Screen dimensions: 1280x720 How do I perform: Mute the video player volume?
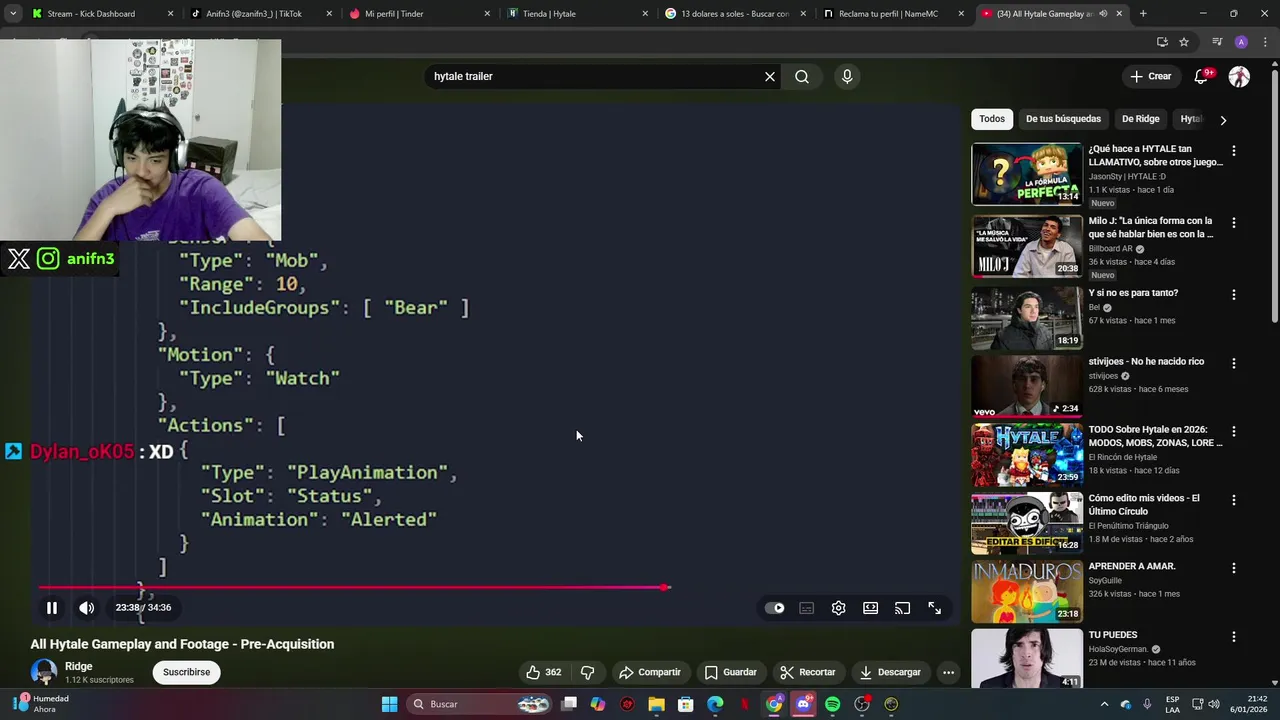[x=87, y=607]
